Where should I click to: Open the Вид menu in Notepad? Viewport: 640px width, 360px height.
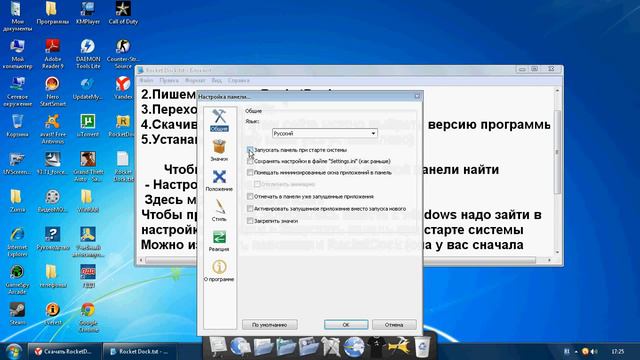[217, 80]
